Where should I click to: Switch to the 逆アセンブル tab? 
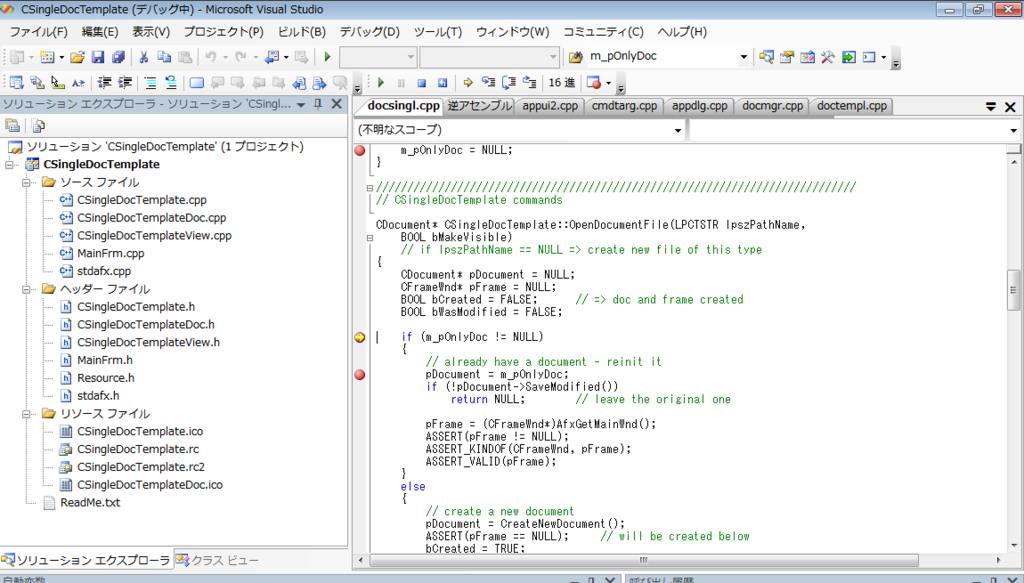[x=479, y=106]
